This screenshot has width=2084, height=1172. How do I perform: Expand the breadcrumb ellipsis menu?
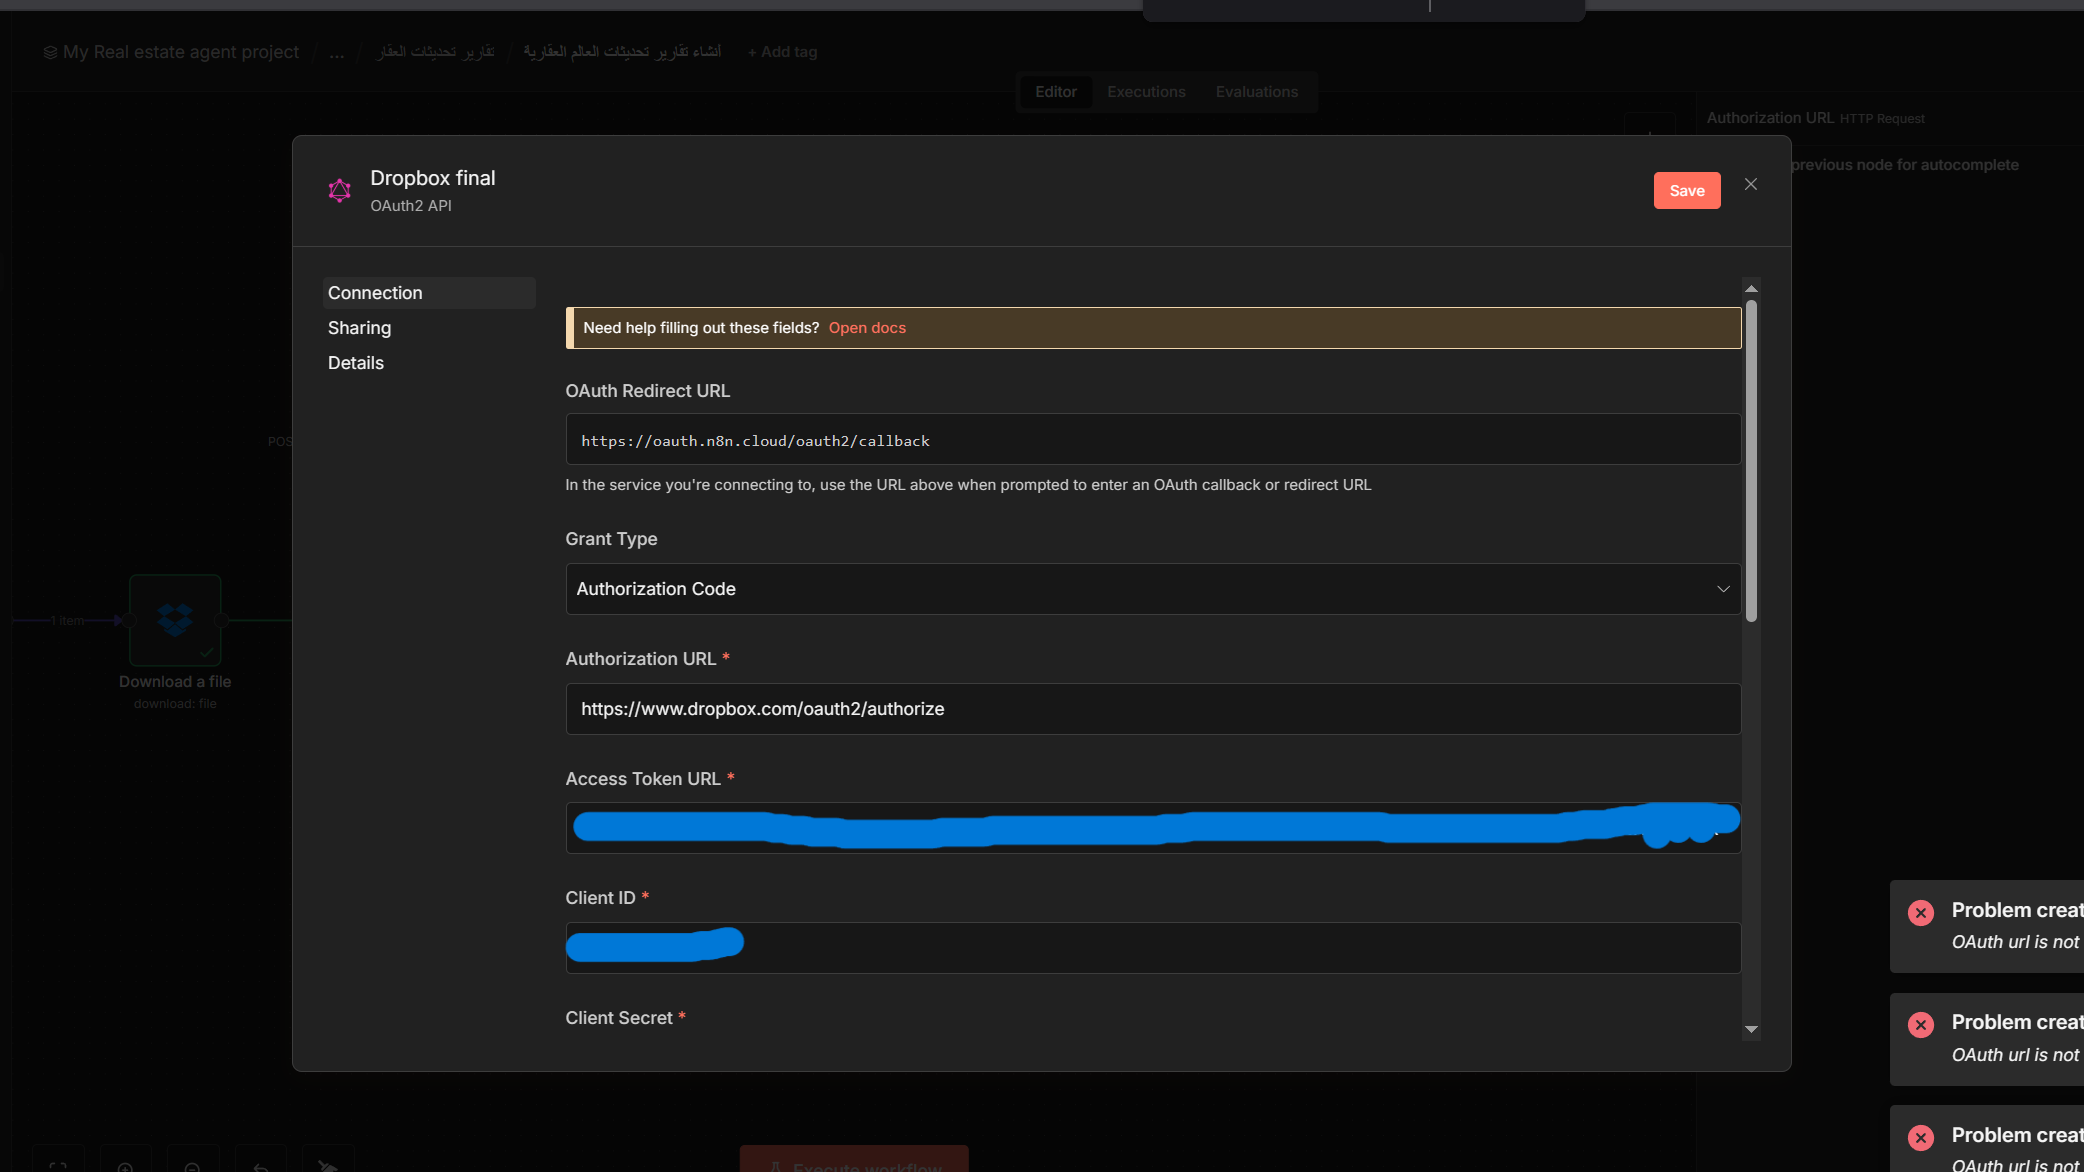337,52
